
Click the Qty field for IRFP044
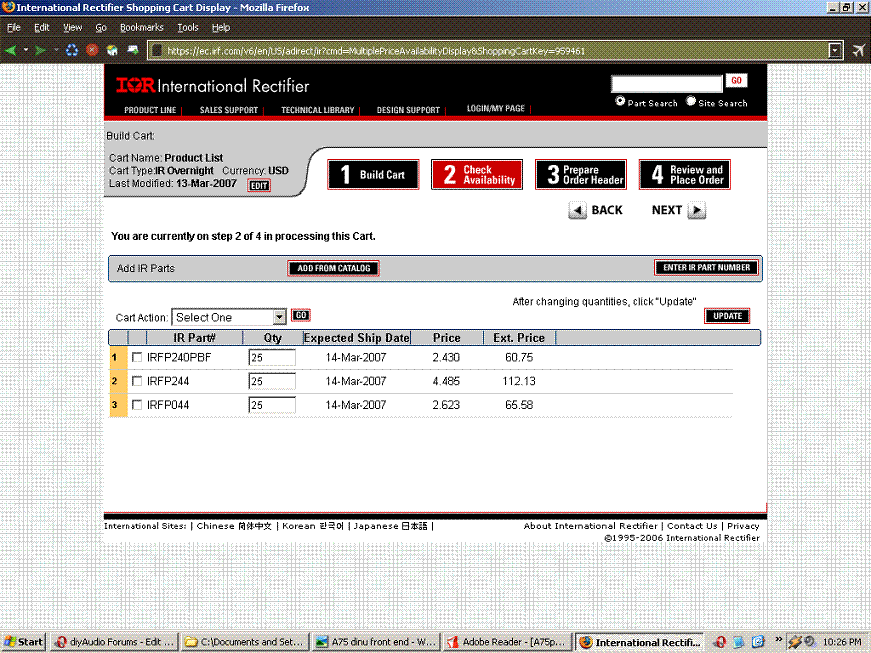[272, 405]
